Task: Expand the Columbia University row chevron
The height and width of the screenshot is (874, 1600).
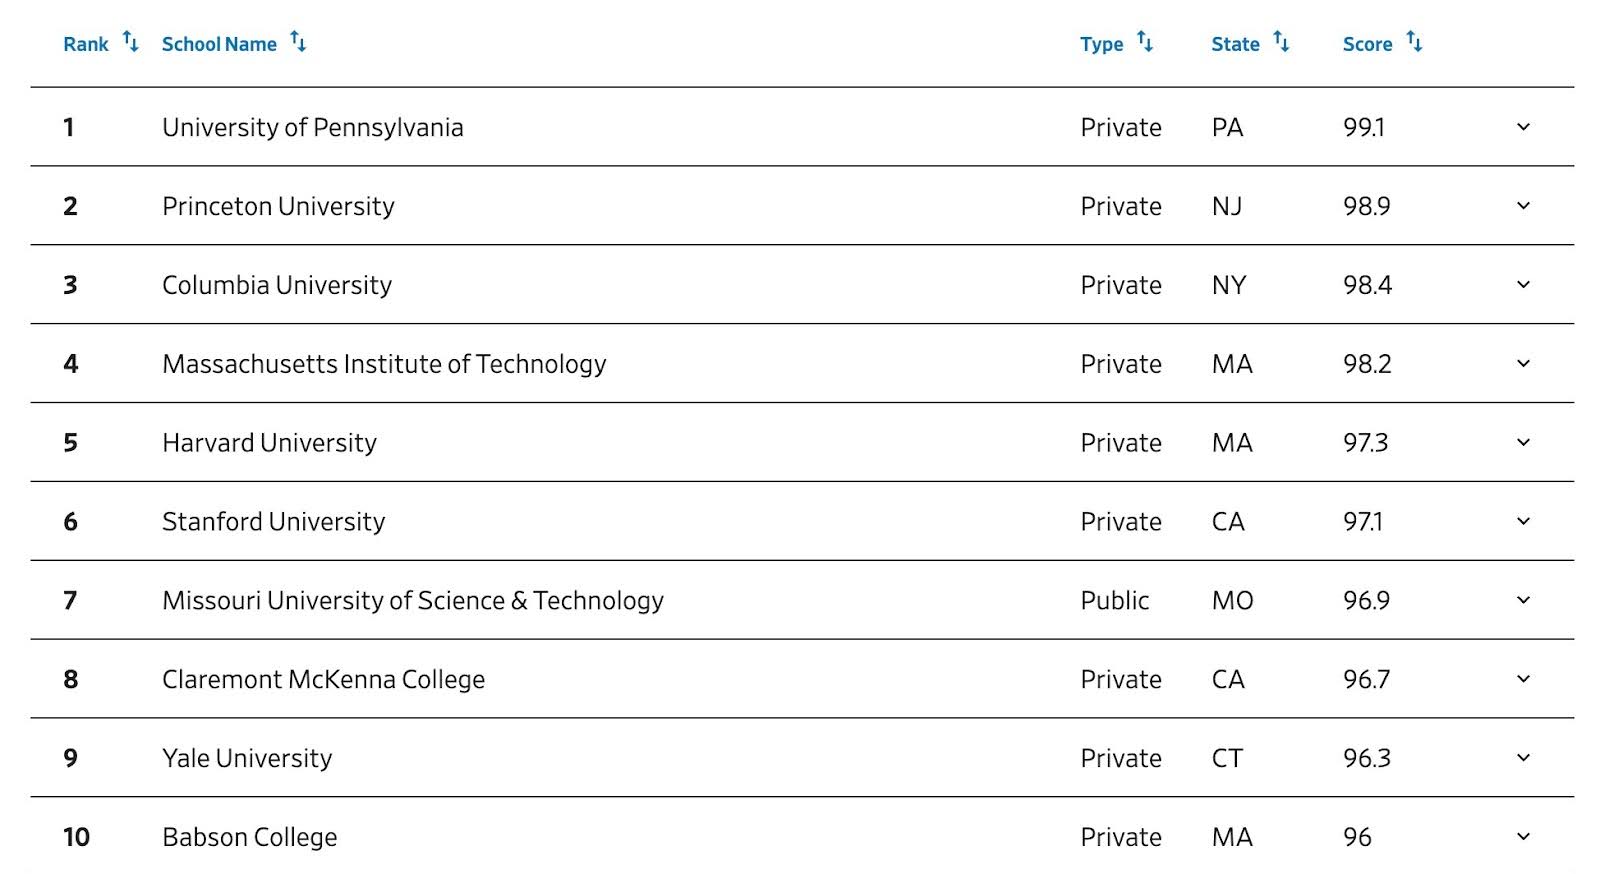Action: pos(1523,285)
